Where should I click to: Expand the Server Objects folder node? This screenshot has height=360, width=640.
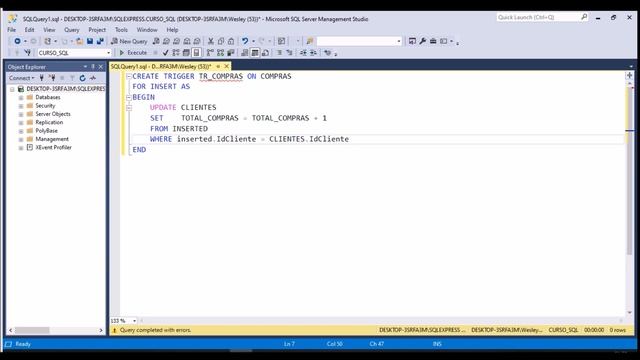click(x=21, y=114)
